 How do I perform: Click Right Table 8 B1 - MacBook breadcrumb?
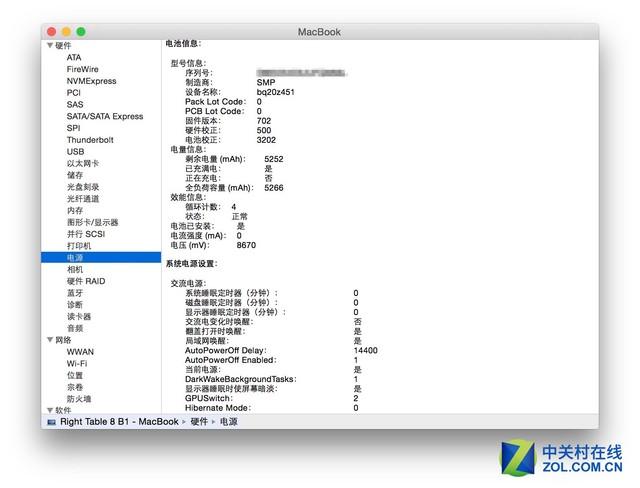[119, 421]
